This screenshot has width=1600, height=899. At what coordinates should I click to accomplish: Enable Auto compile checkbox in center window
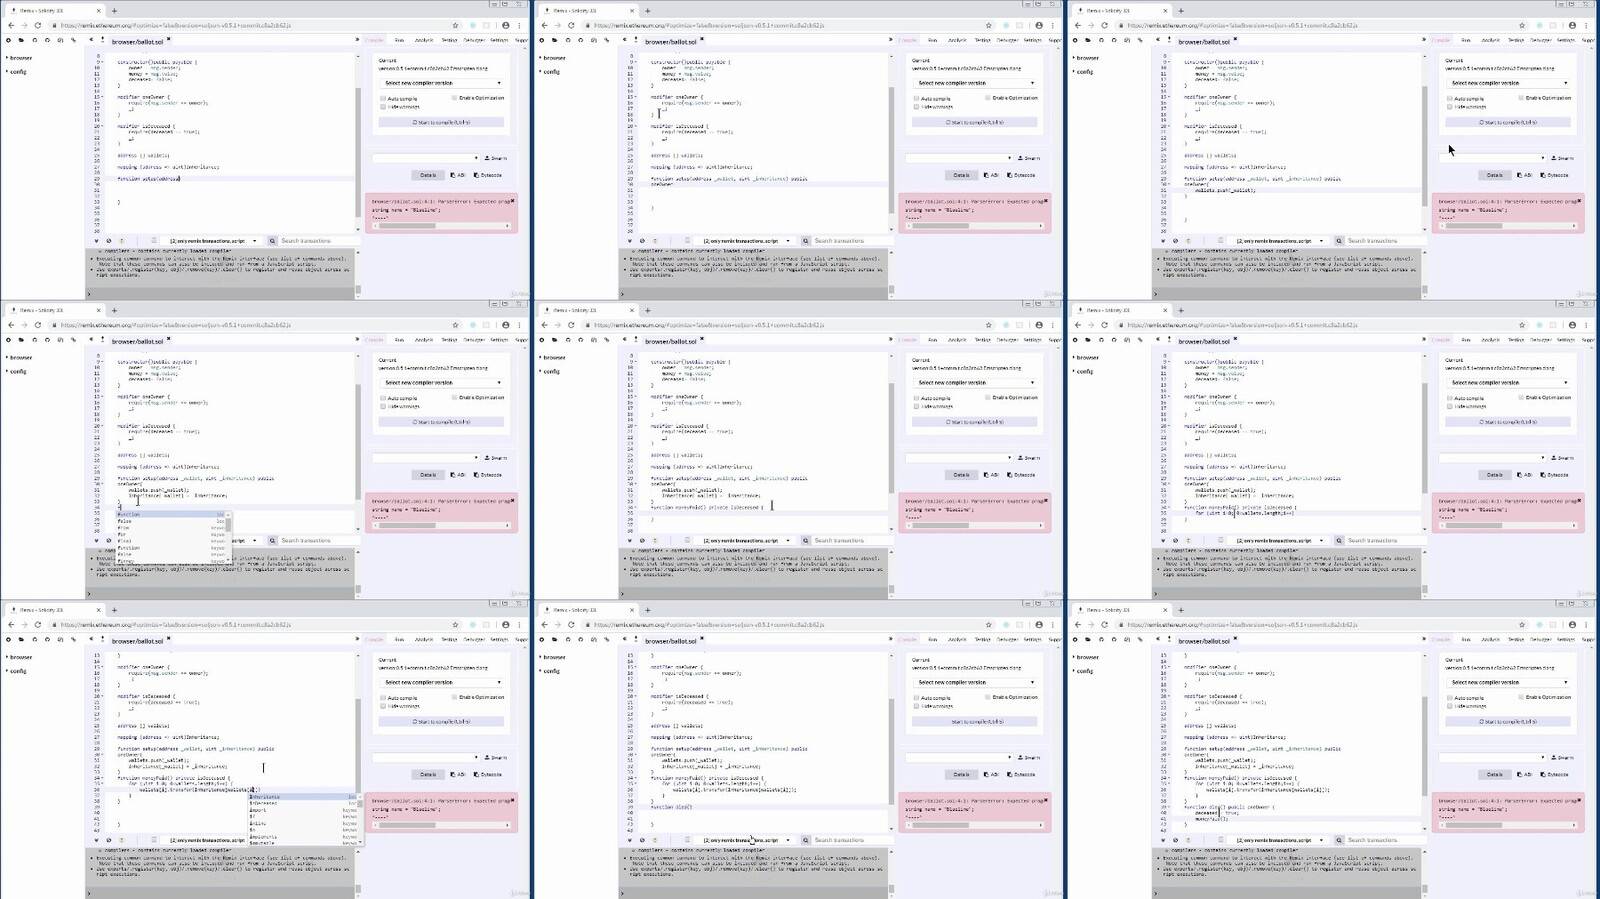coord(916,398)
